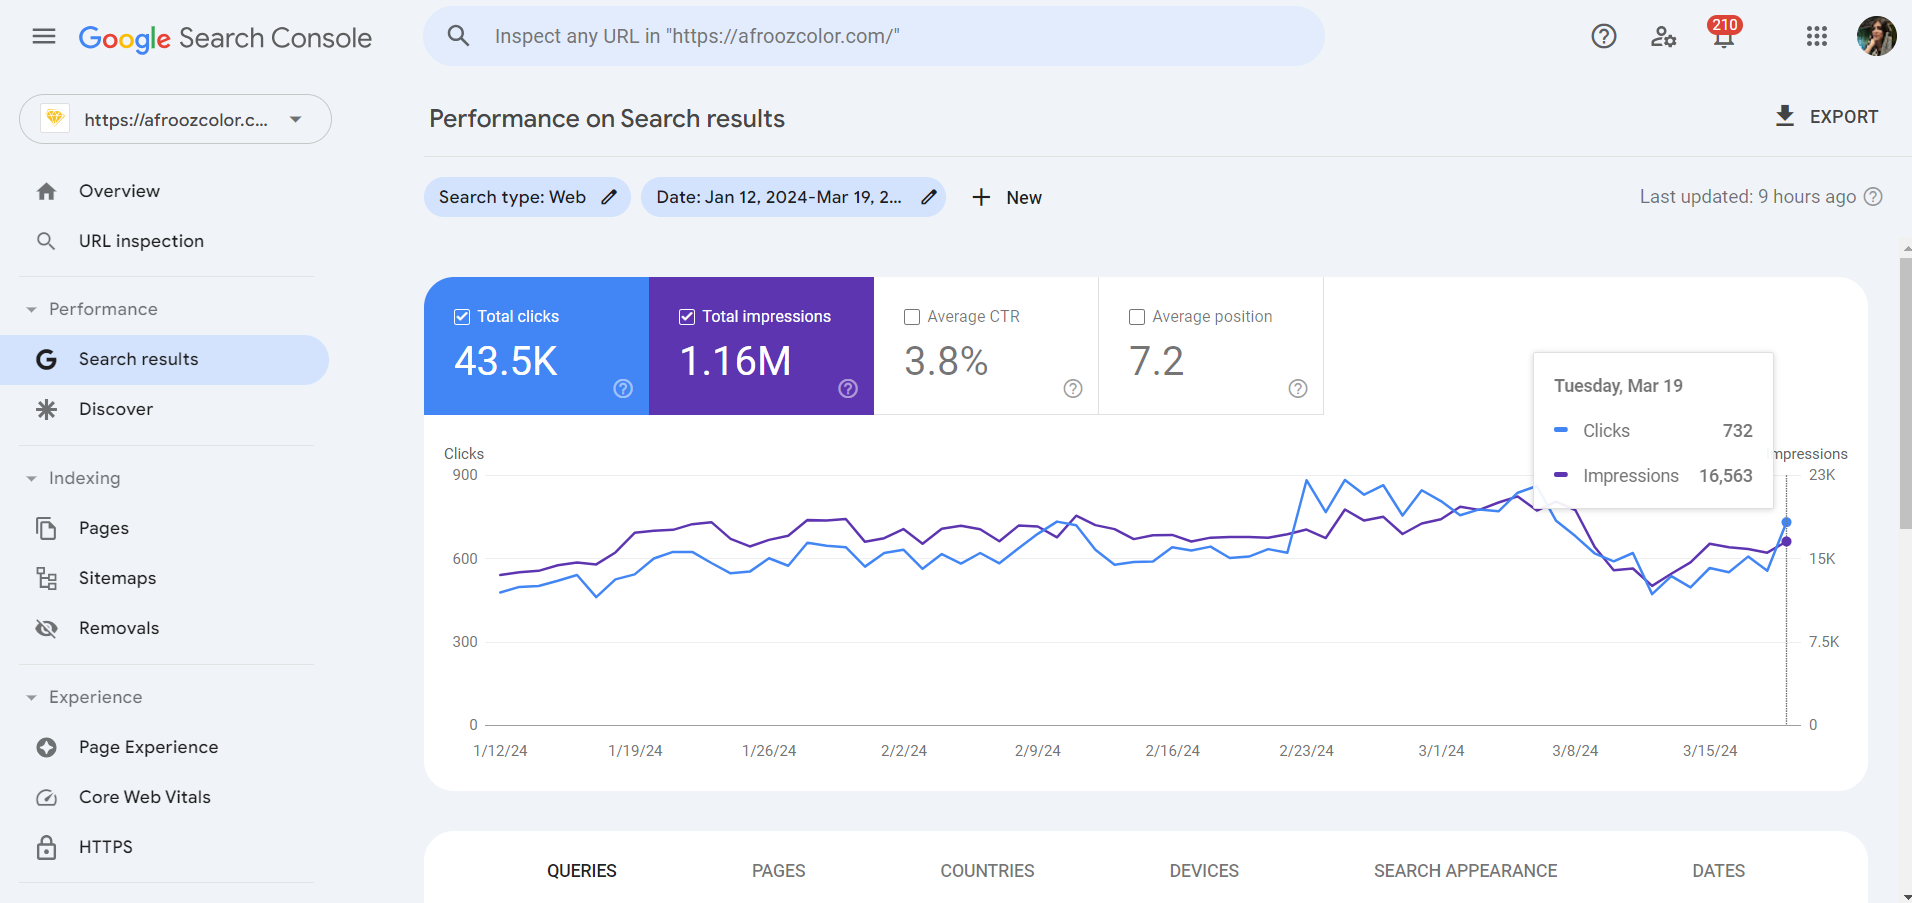Image resolution: width=1912 pixels, height=903 pixels.
Task: Enable the Average CTR metric
Action: pyautogui.click(x=911, y=316)
